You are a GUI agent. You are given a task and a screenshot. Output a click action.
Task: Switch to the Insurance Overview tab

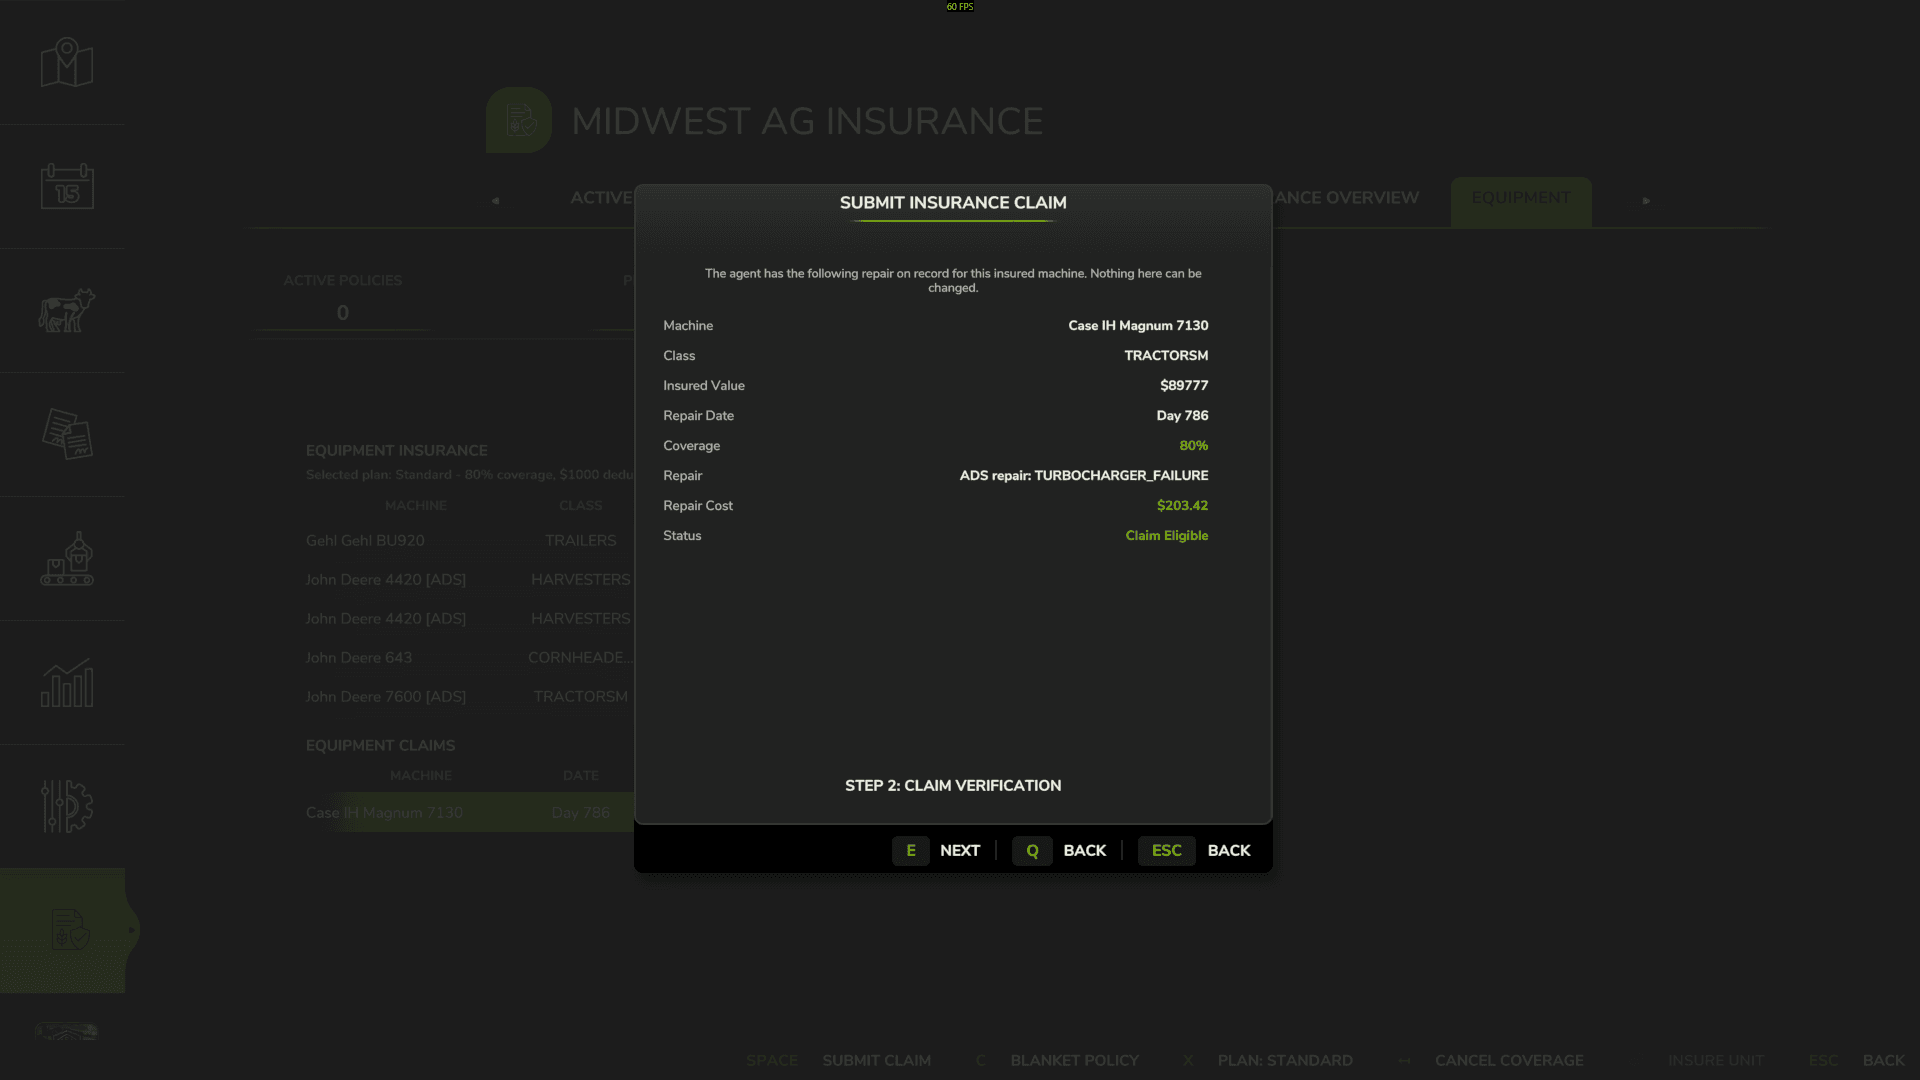(x=1346, y=198)
